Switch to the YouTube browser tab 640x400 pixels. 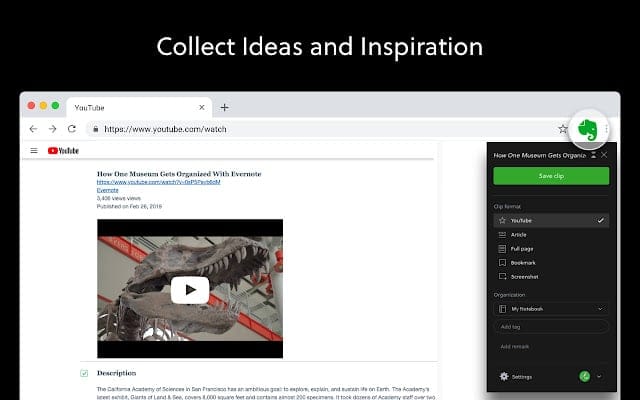coord(139,108)
